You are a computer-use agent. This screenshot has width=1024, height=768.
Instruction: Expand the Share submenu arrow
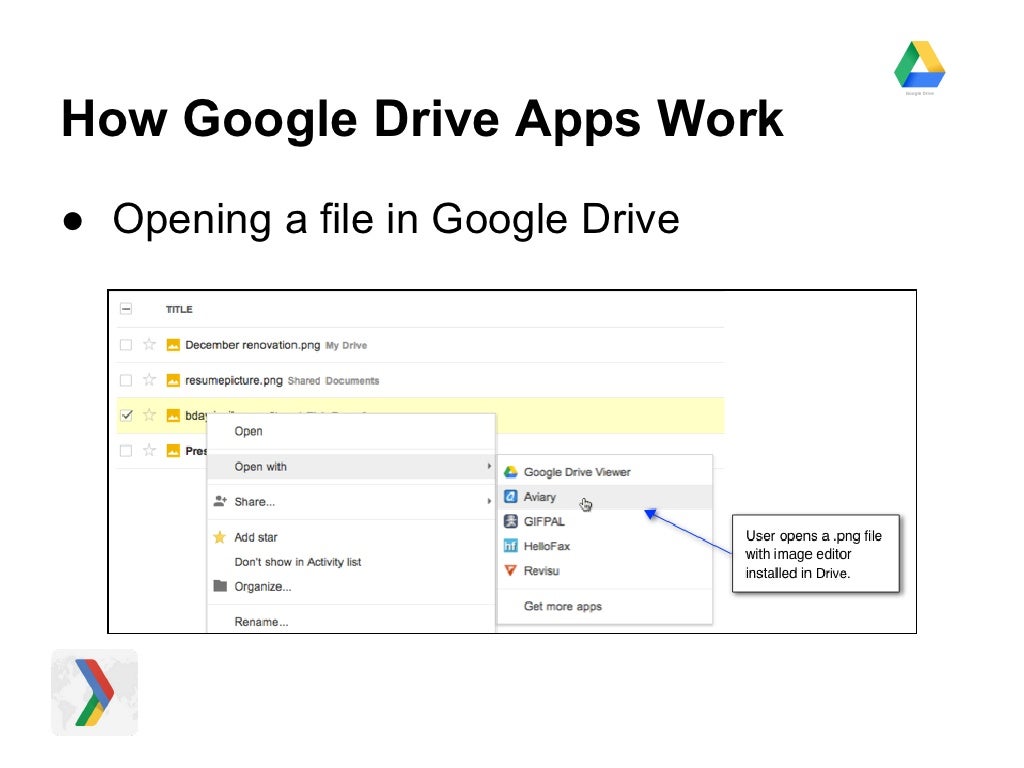[488, 502]
